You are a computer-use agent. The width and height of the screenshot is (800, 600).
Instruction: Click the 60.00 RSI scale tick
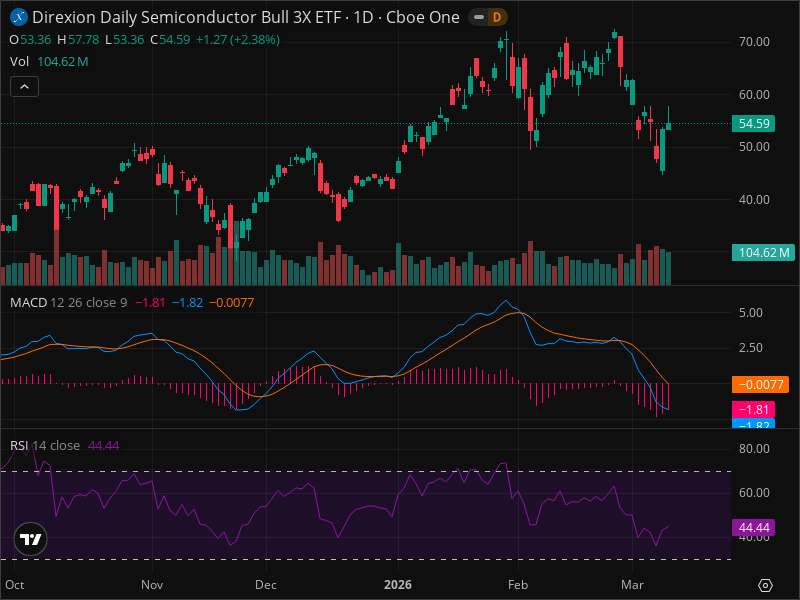coord(754,492)
